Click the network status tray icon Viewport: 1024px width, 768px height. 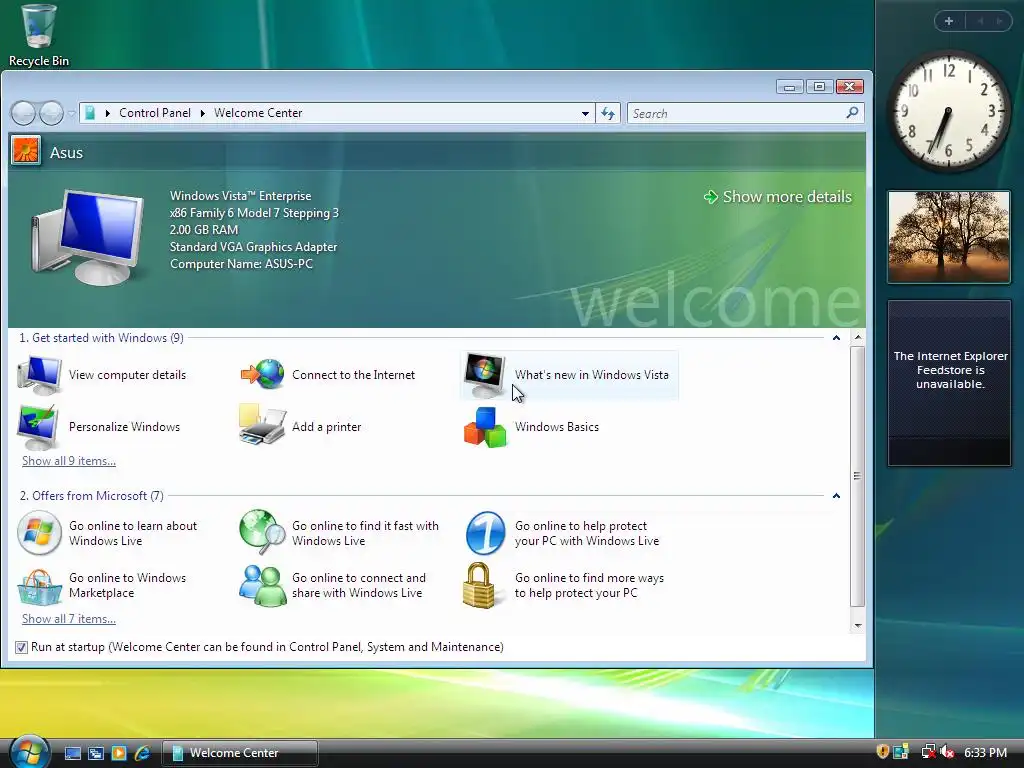click(927, 752)
